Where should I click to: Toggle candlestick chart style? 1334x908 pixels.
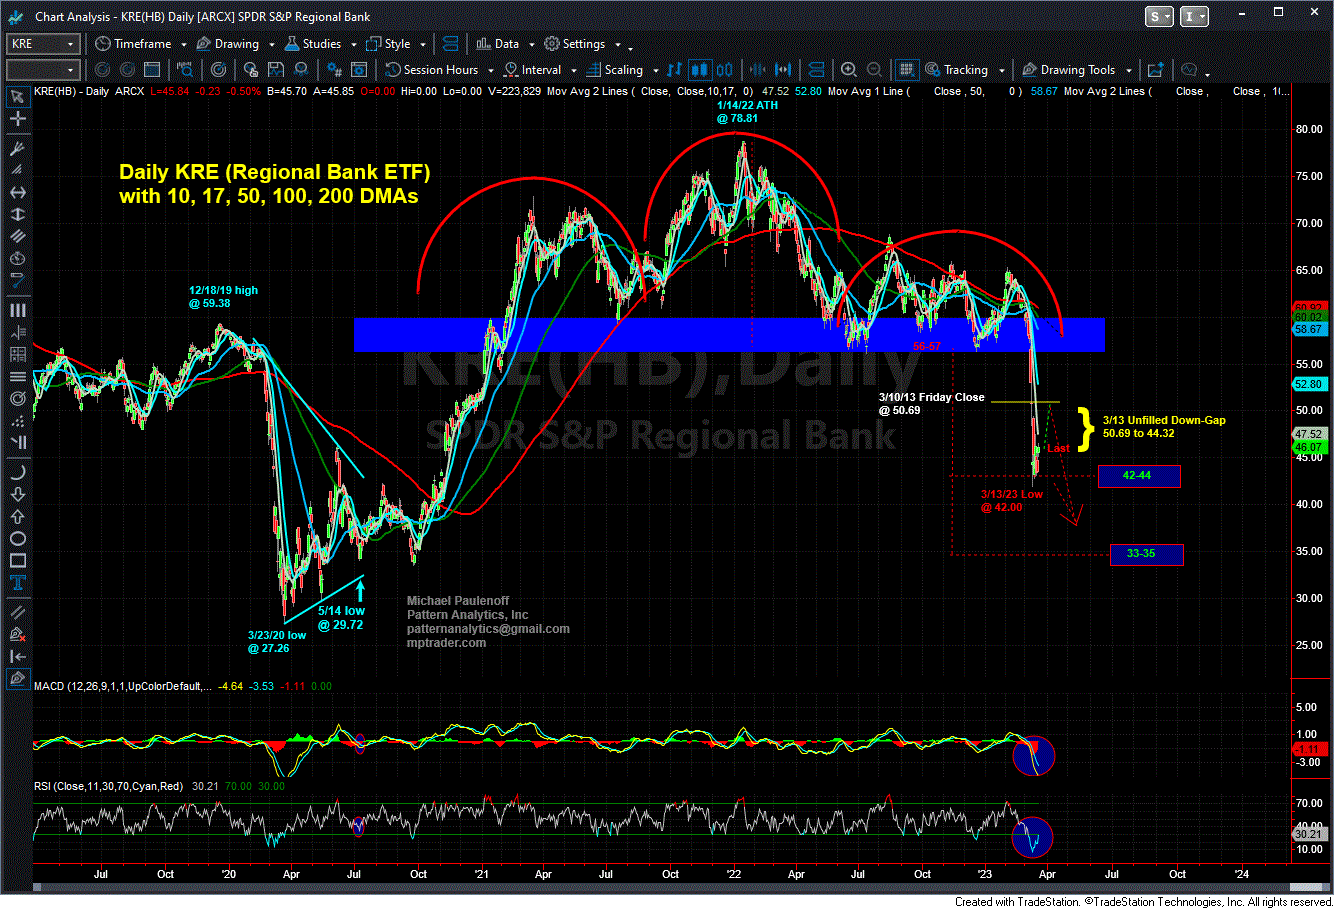click(x=699, y=70)
